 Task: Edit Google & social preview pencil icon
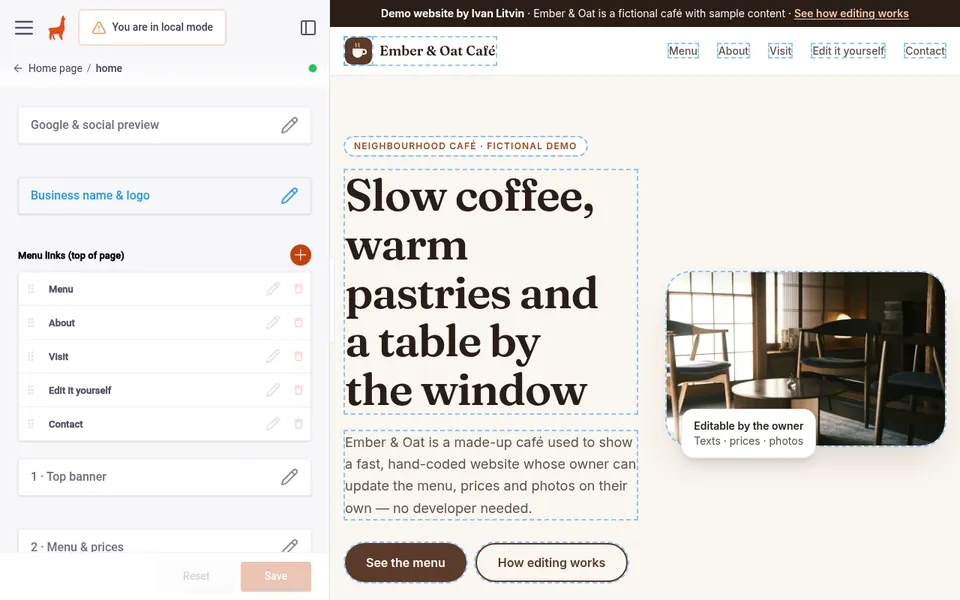tap(290, 125)
